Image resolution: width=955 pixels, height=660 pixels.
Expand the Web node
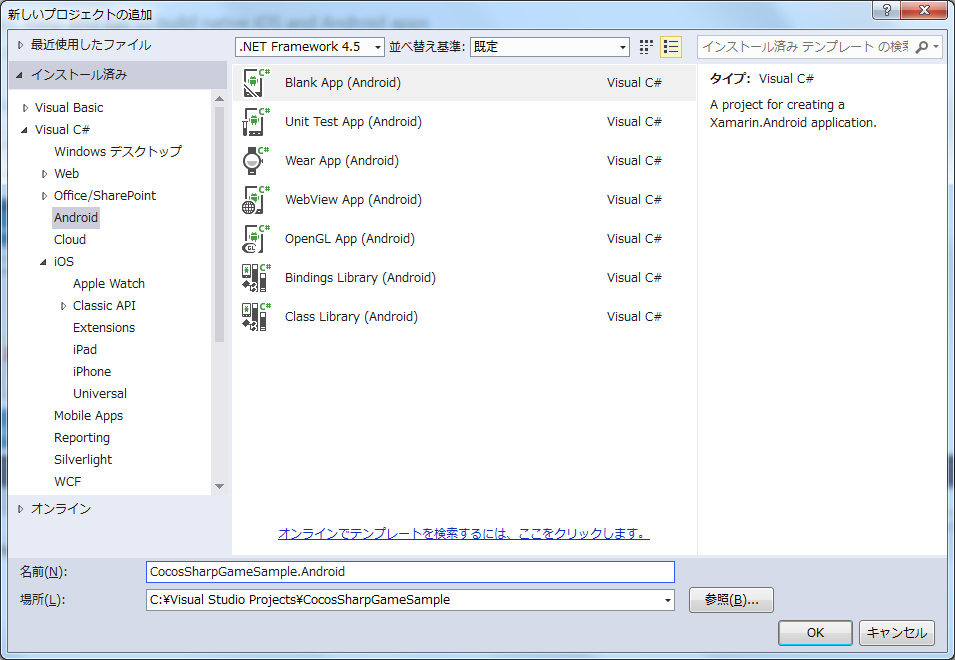pos(44,174)
